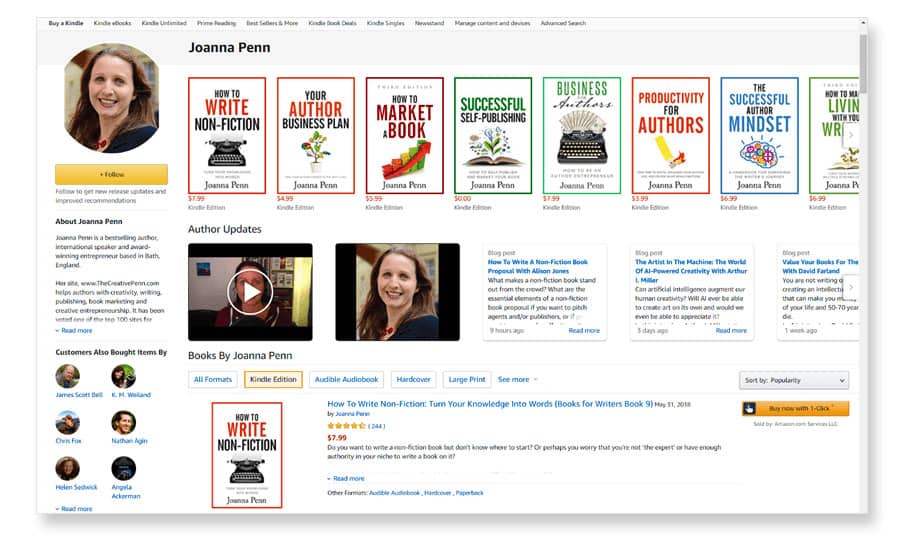Viewport: 900px width, 538px height.
Task: Open Business for Authors book cover
Action: click(x=582, y=136)
